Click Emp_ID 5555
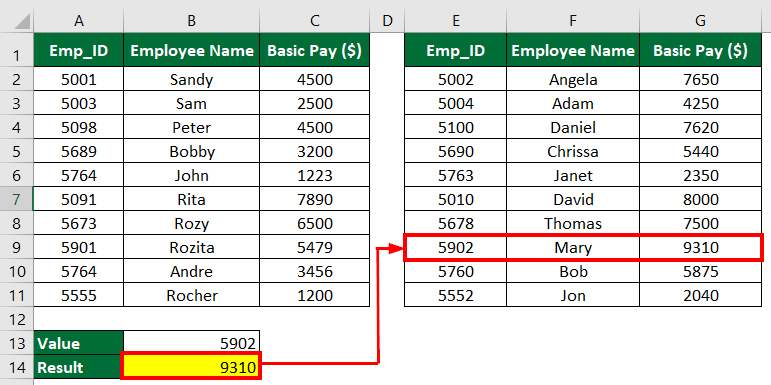771x385 pixels. click(x=79, y=296)
